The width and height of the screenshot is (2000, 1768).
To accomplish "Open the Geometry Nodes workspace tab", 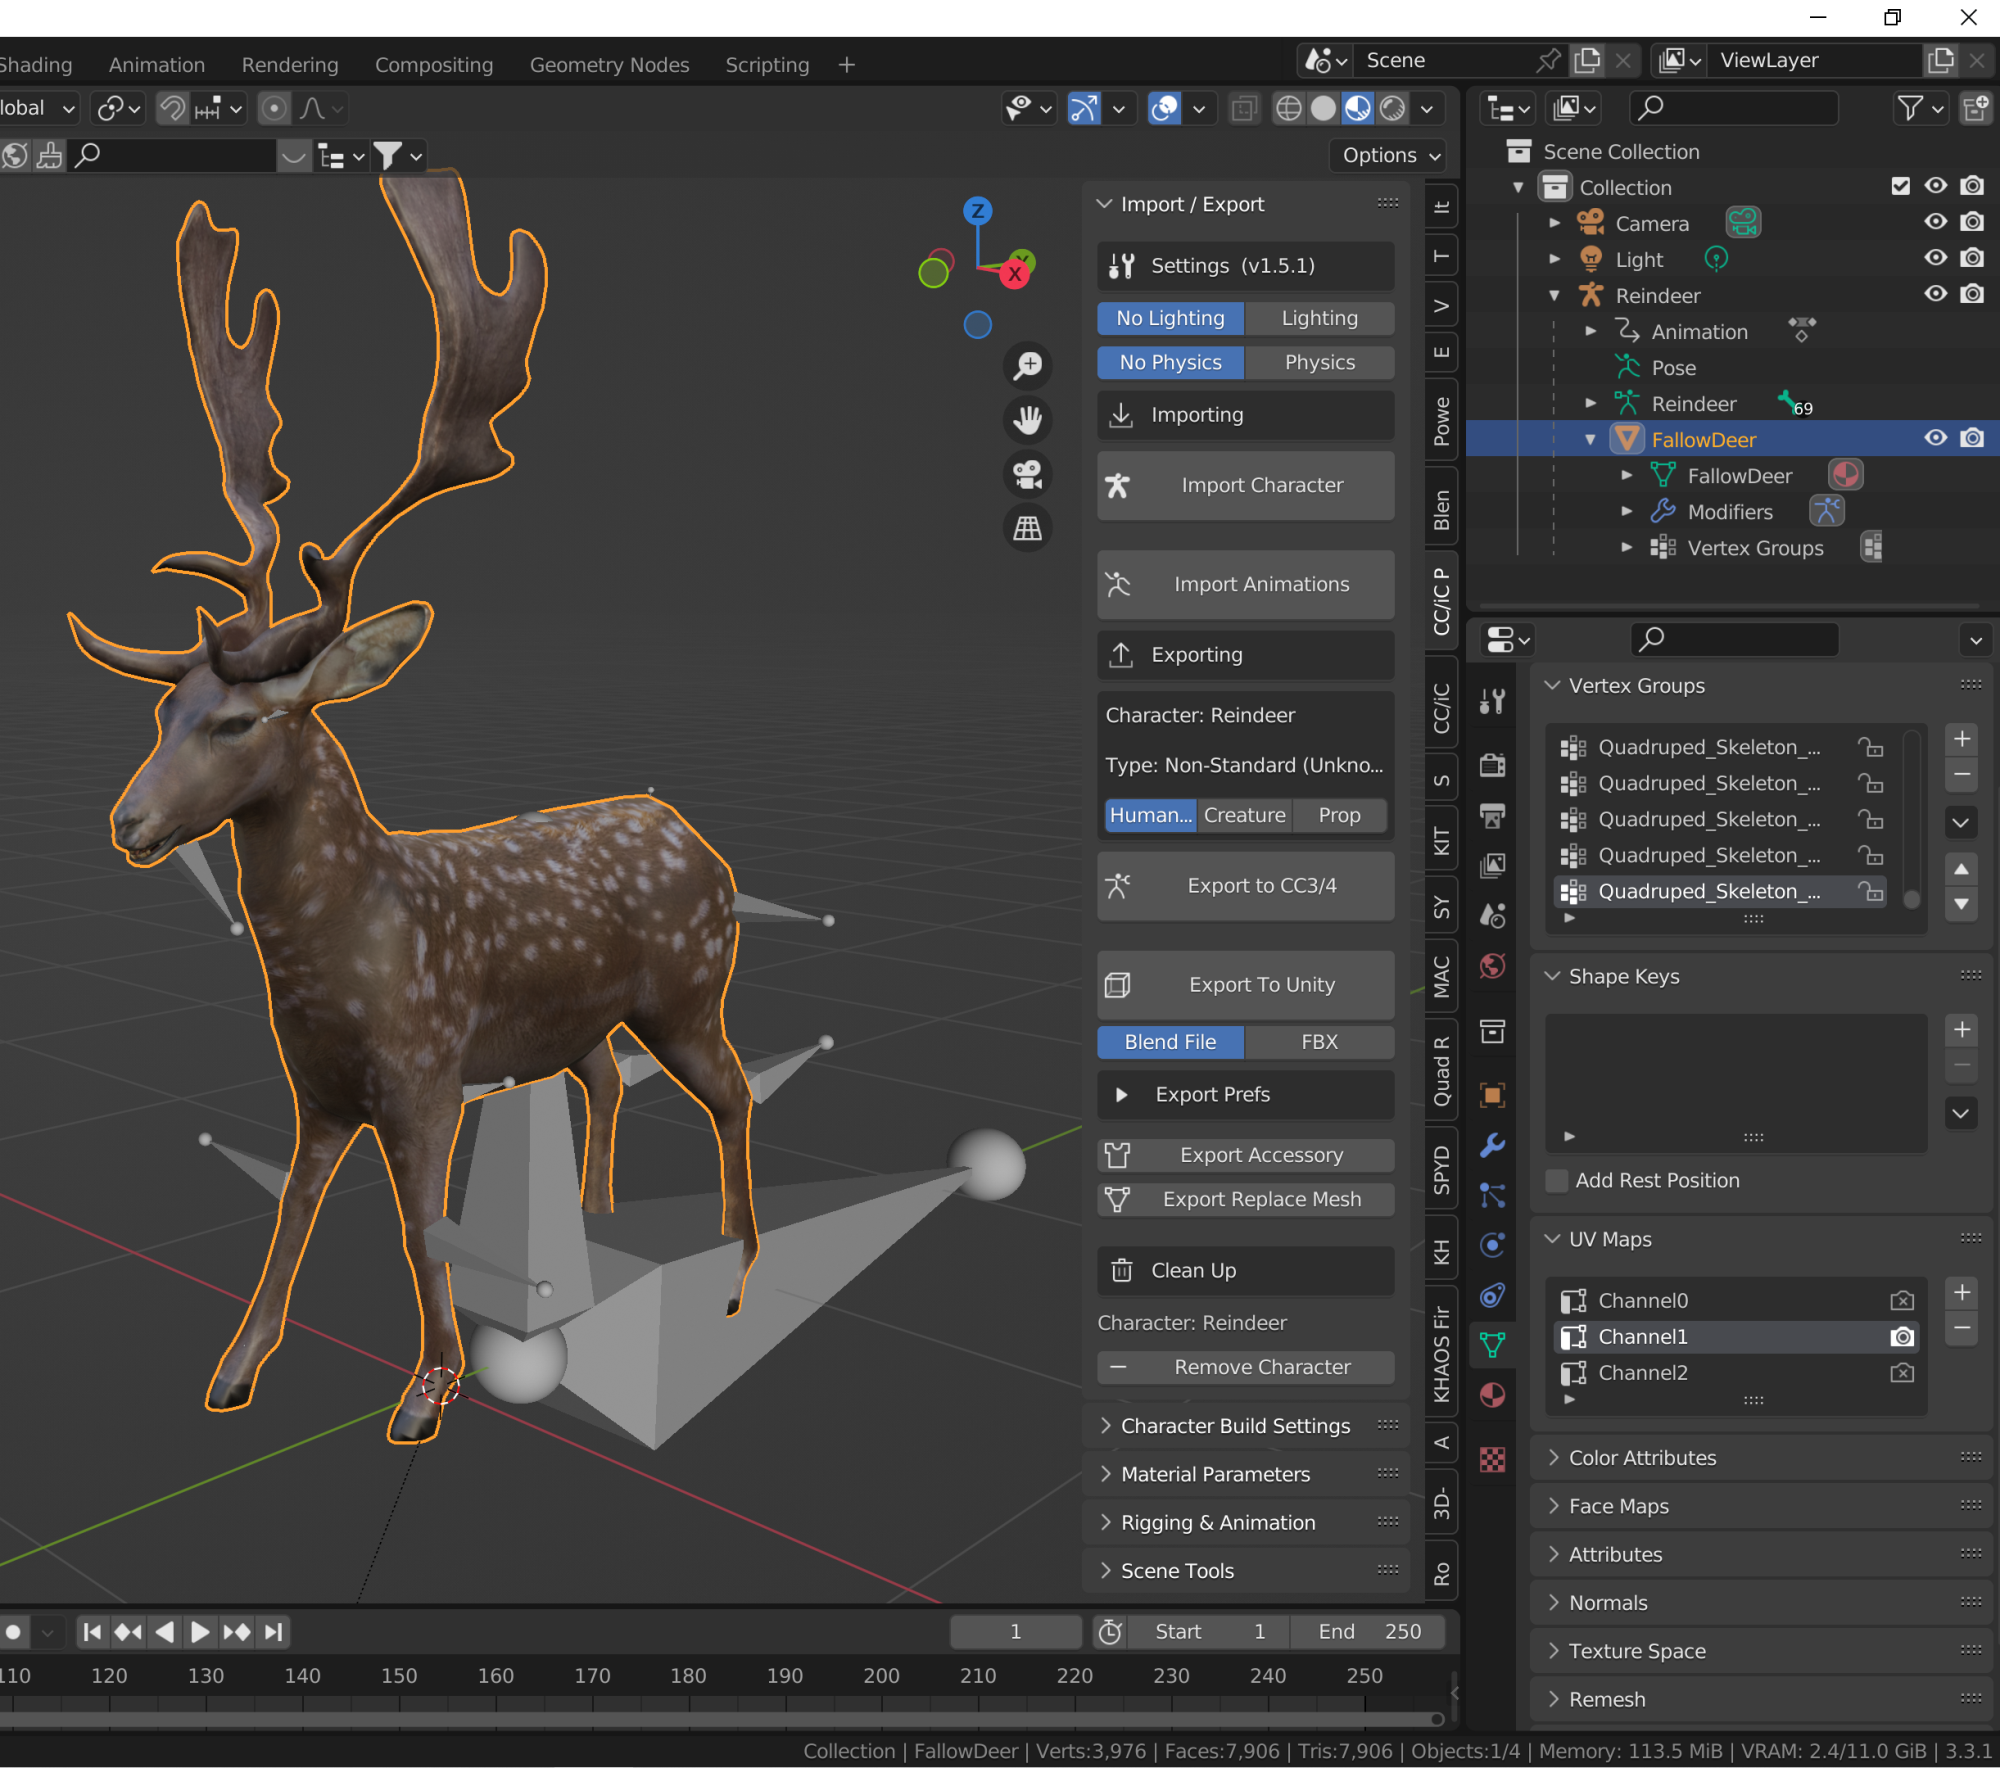I will 609,65.
